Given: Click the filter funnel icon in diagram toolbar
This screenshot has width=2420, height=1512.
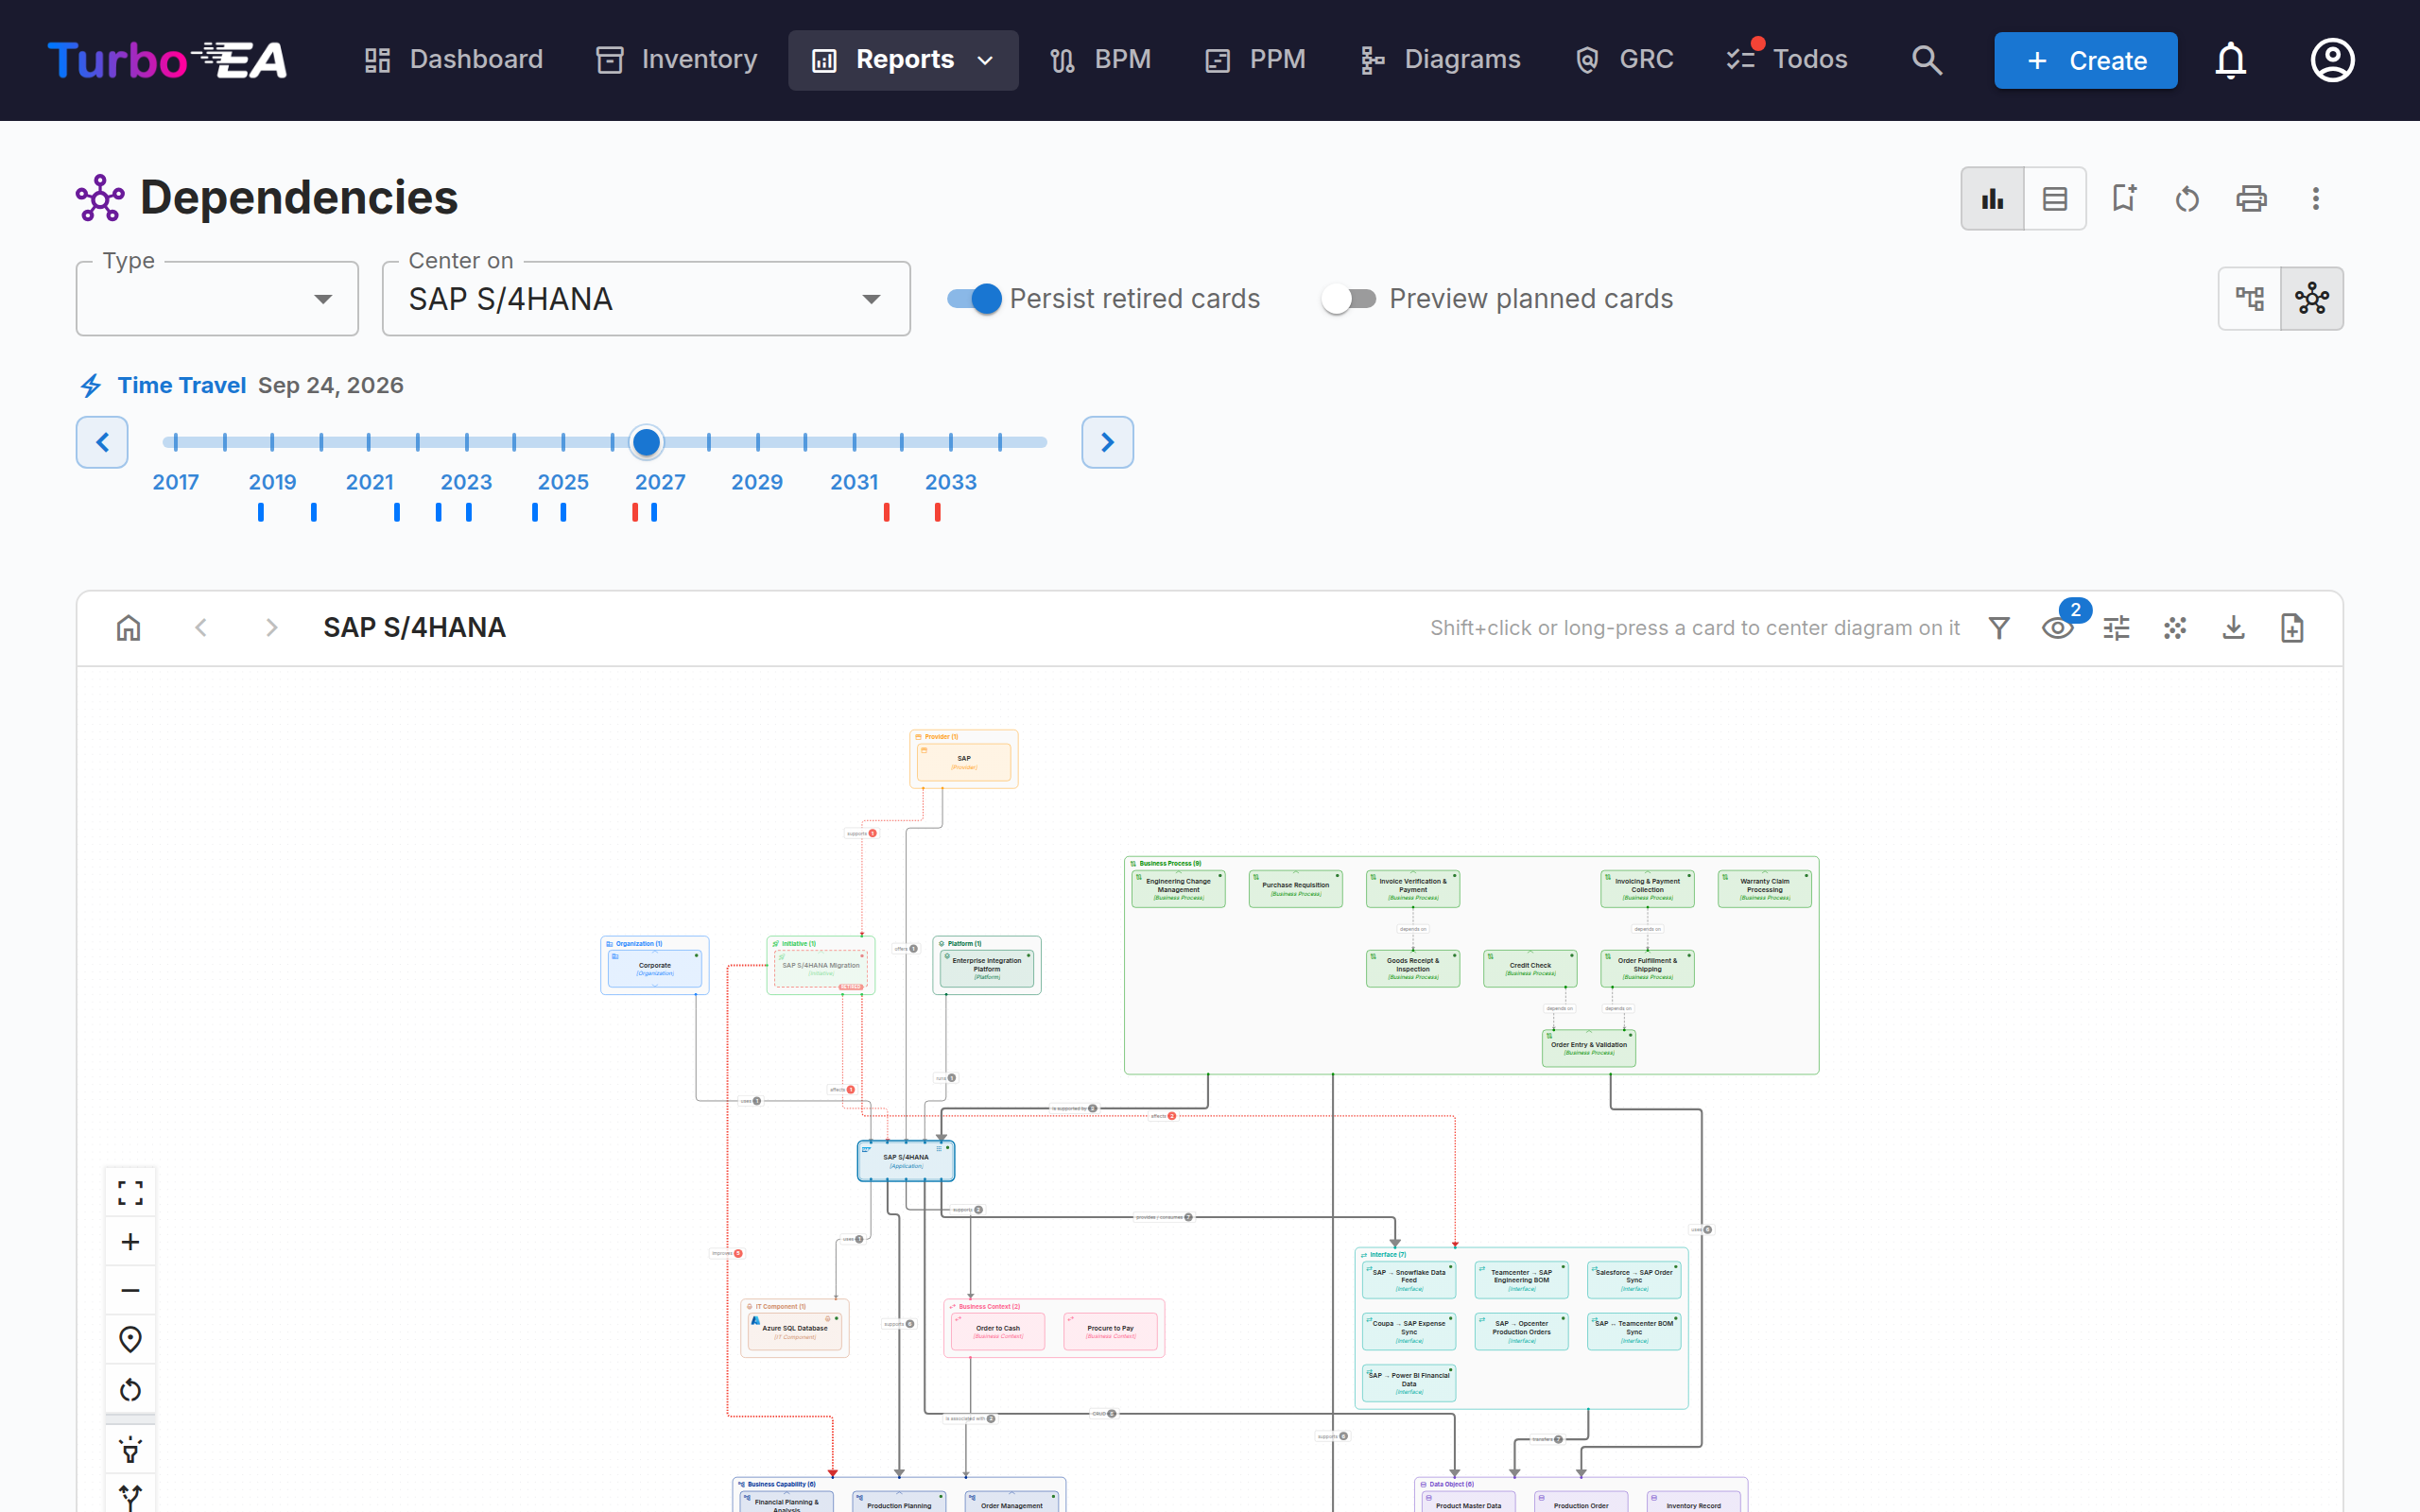Looking at the screenshot, I should point(1999,628).
